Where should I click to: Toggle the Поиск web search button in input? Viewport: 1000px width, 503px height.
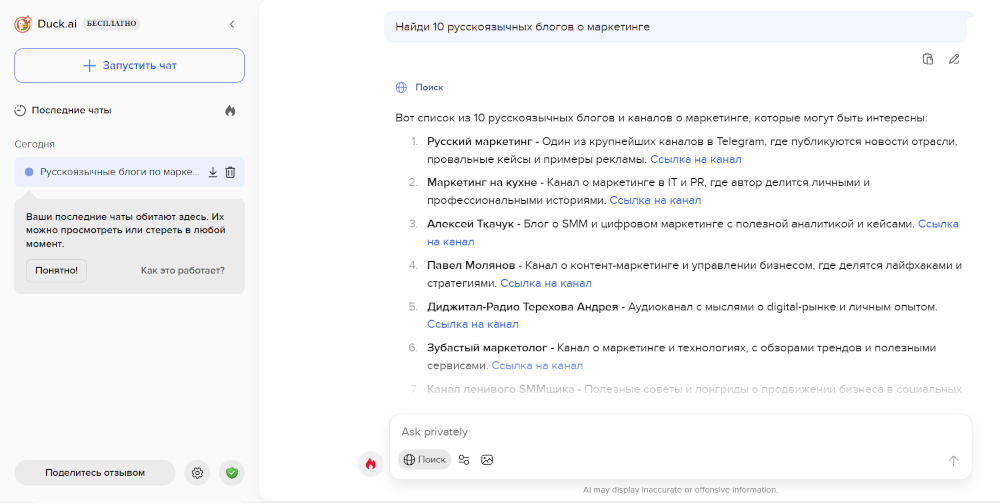point(424,460)
